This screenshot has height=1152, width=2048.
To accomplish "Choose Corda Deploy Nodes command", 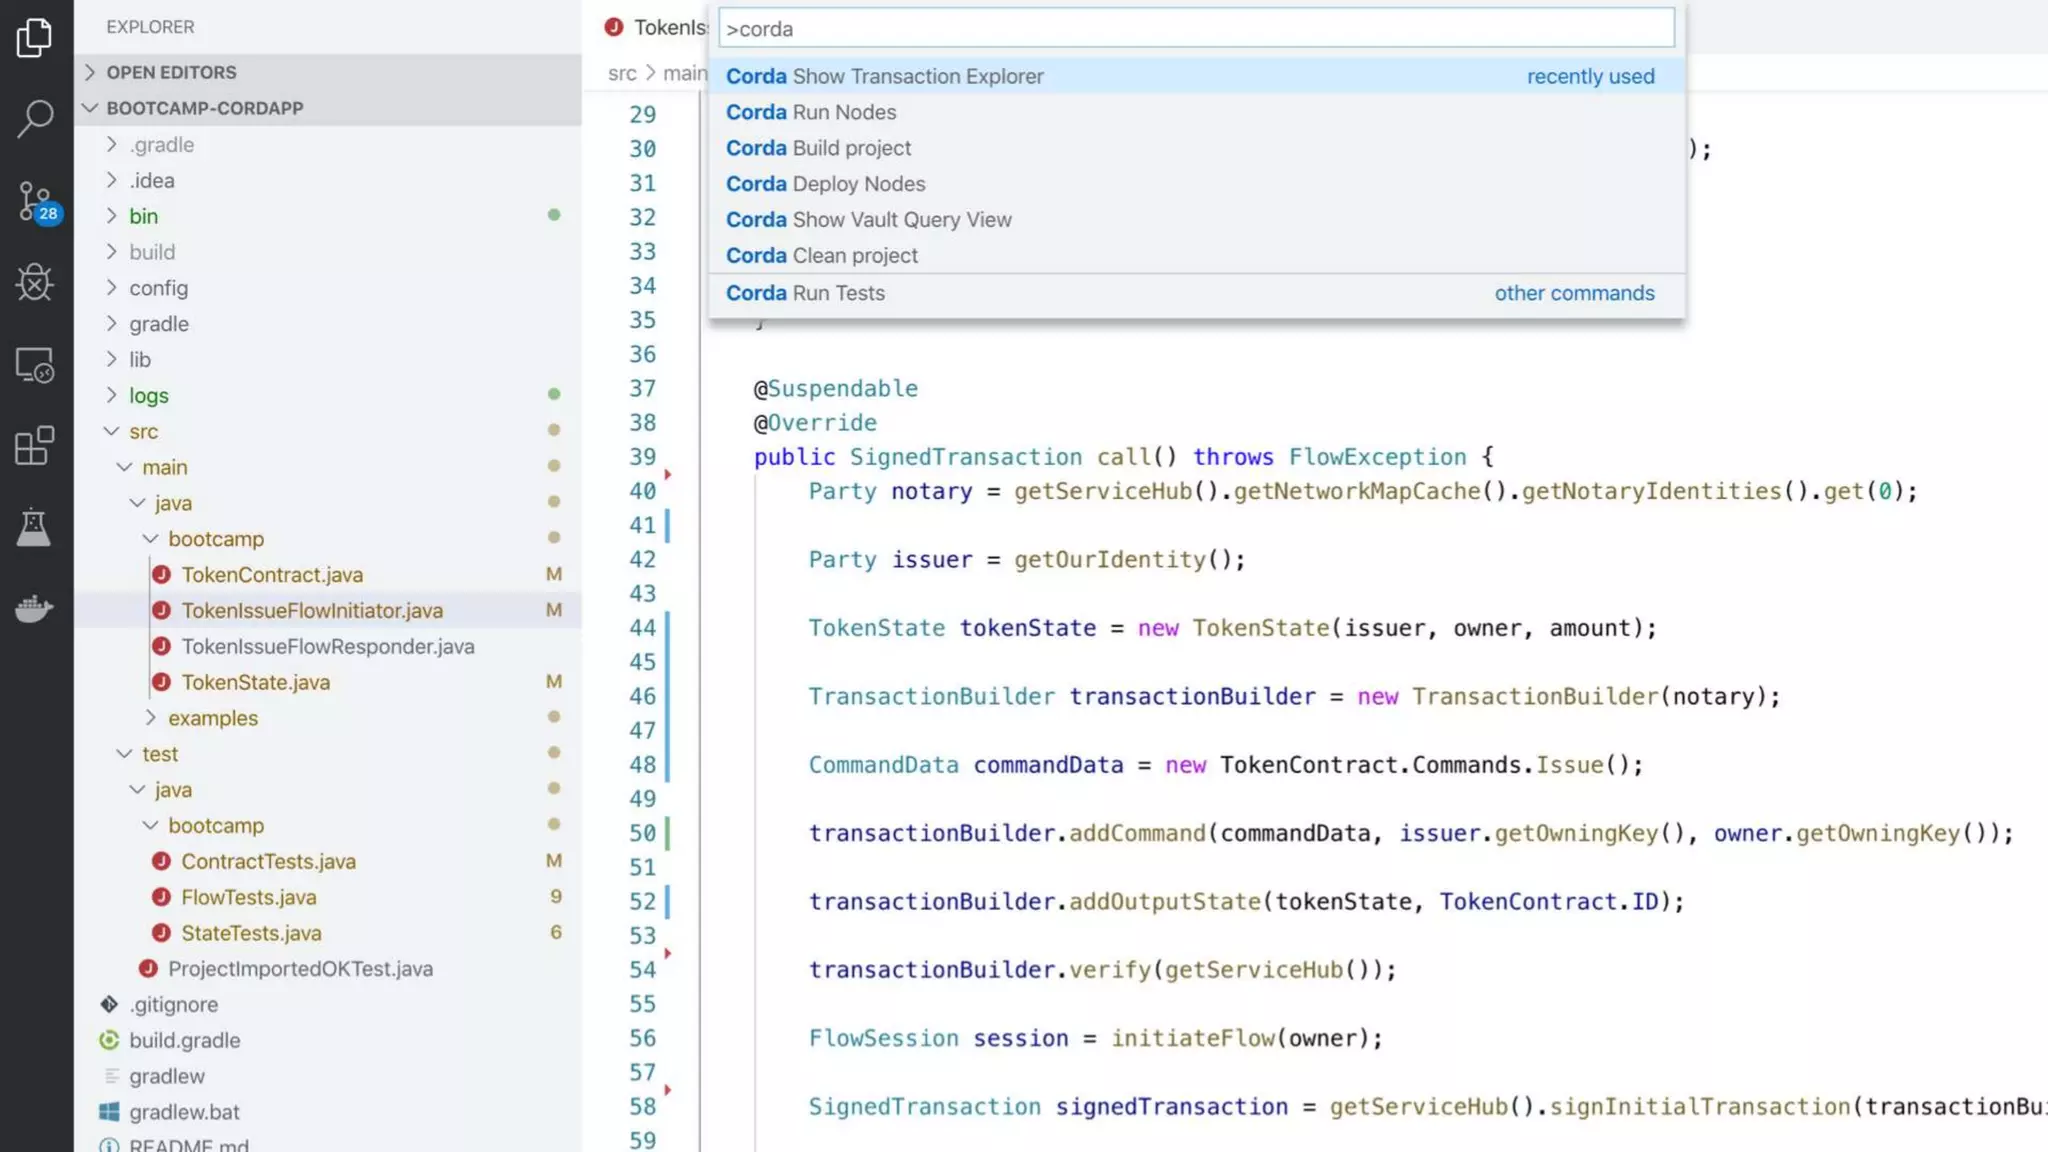I will click(825, 184).
